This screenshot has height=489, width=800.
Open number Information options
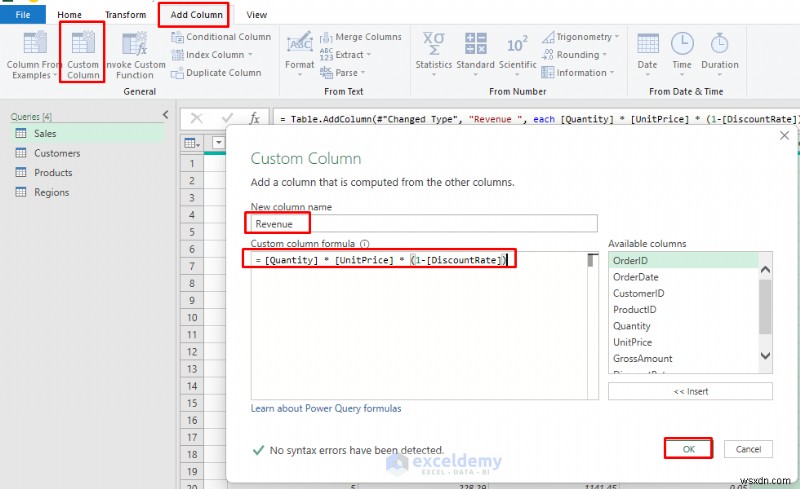click(x=578, y=72)
